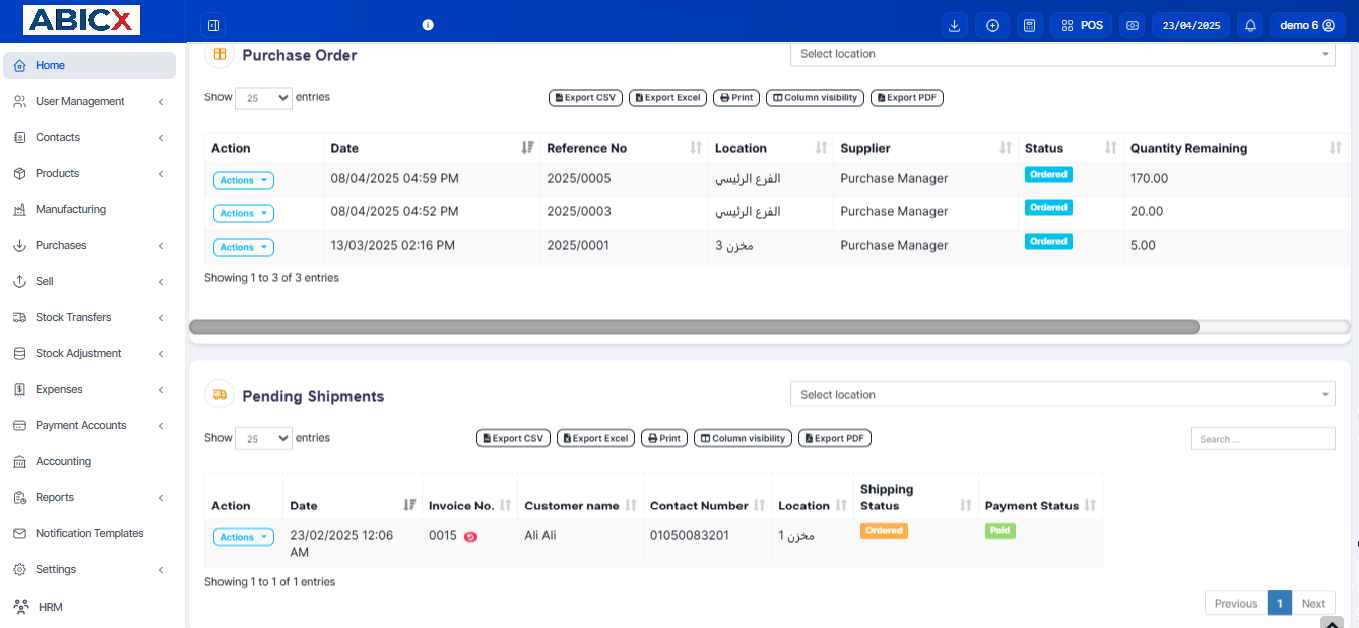Viewport: 1359px width, 628px height.
Task: Open the notifications bell
Action: coord(1250,24)
